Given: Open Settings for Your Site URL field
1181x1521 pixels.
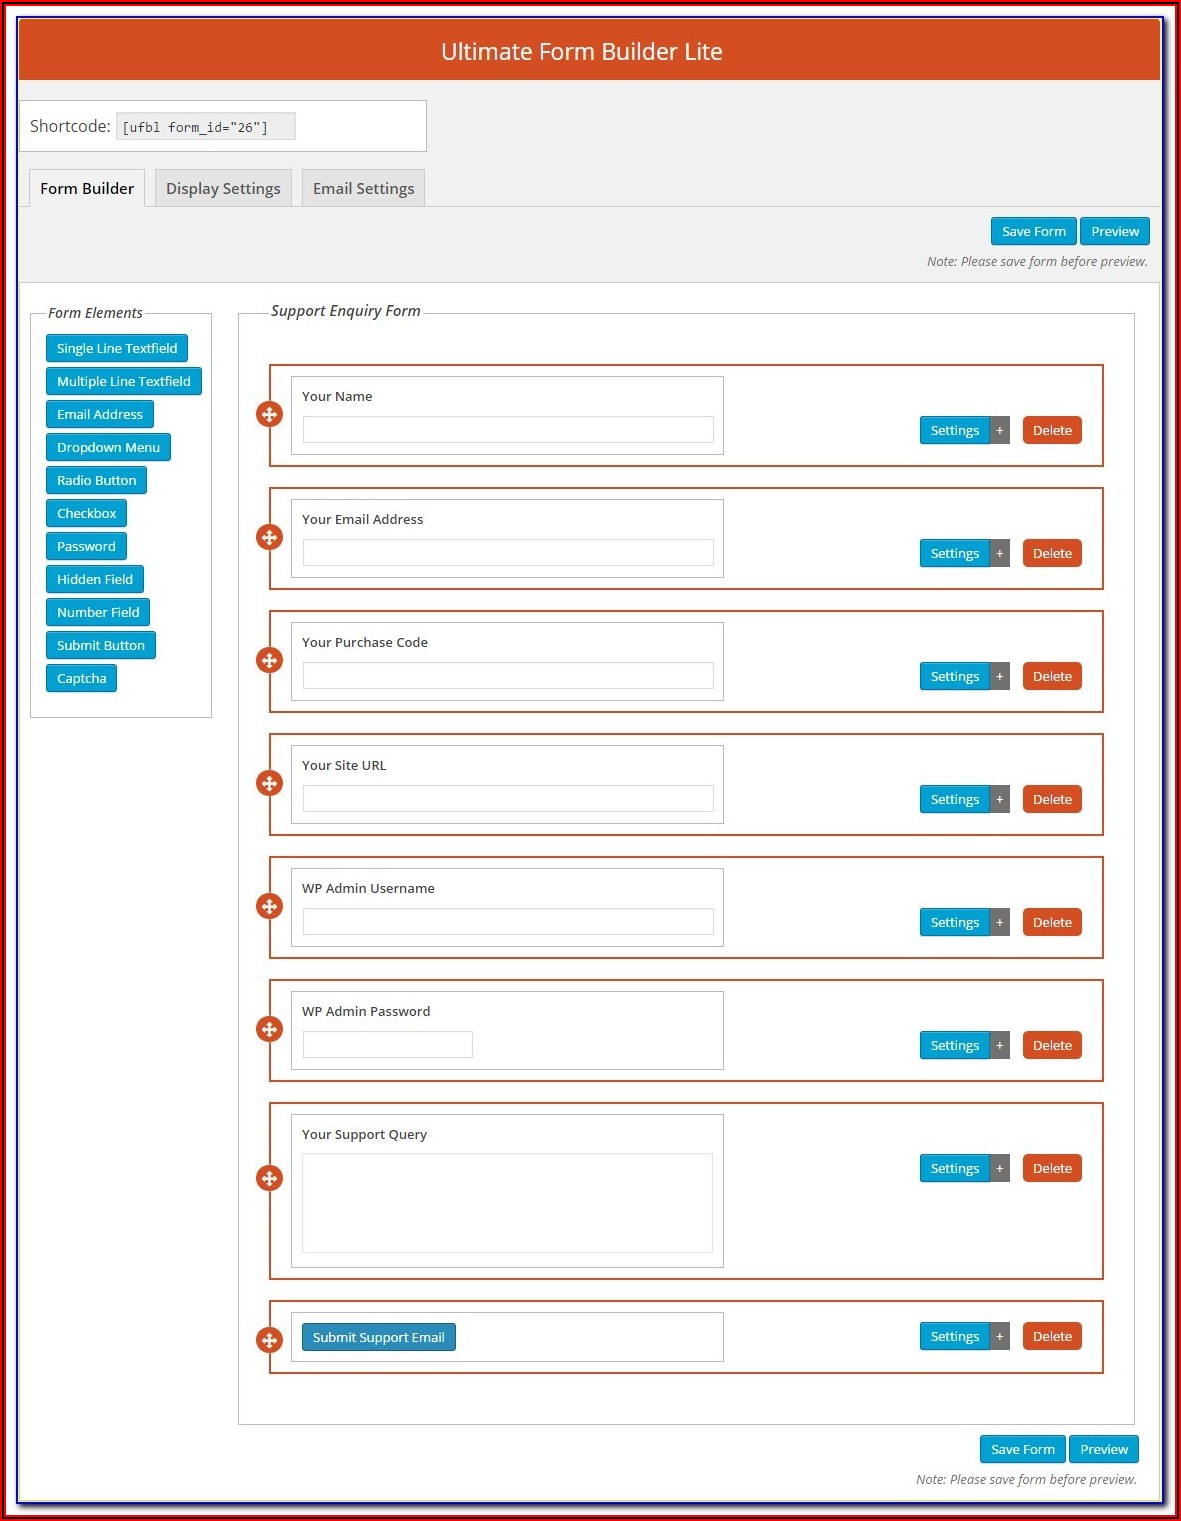Looking at the screenshot, I should 954,799.
